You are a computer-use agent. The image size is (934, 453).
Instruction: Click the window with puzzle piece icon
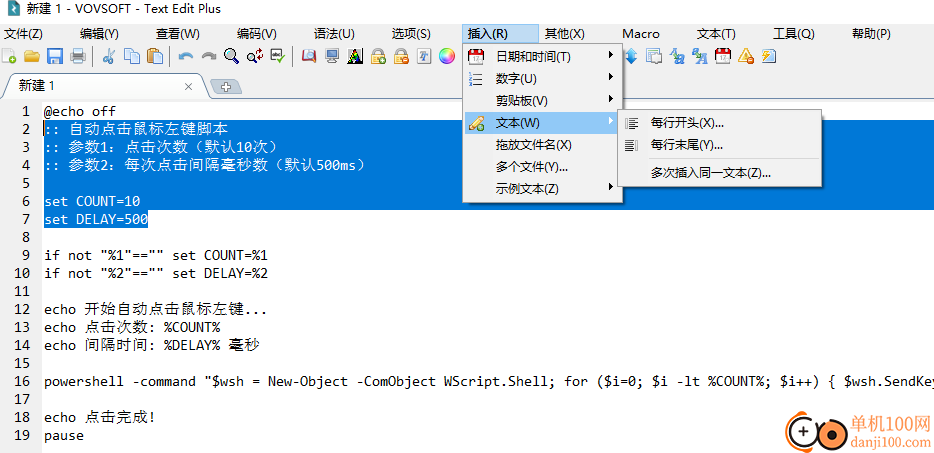point(654,57)
